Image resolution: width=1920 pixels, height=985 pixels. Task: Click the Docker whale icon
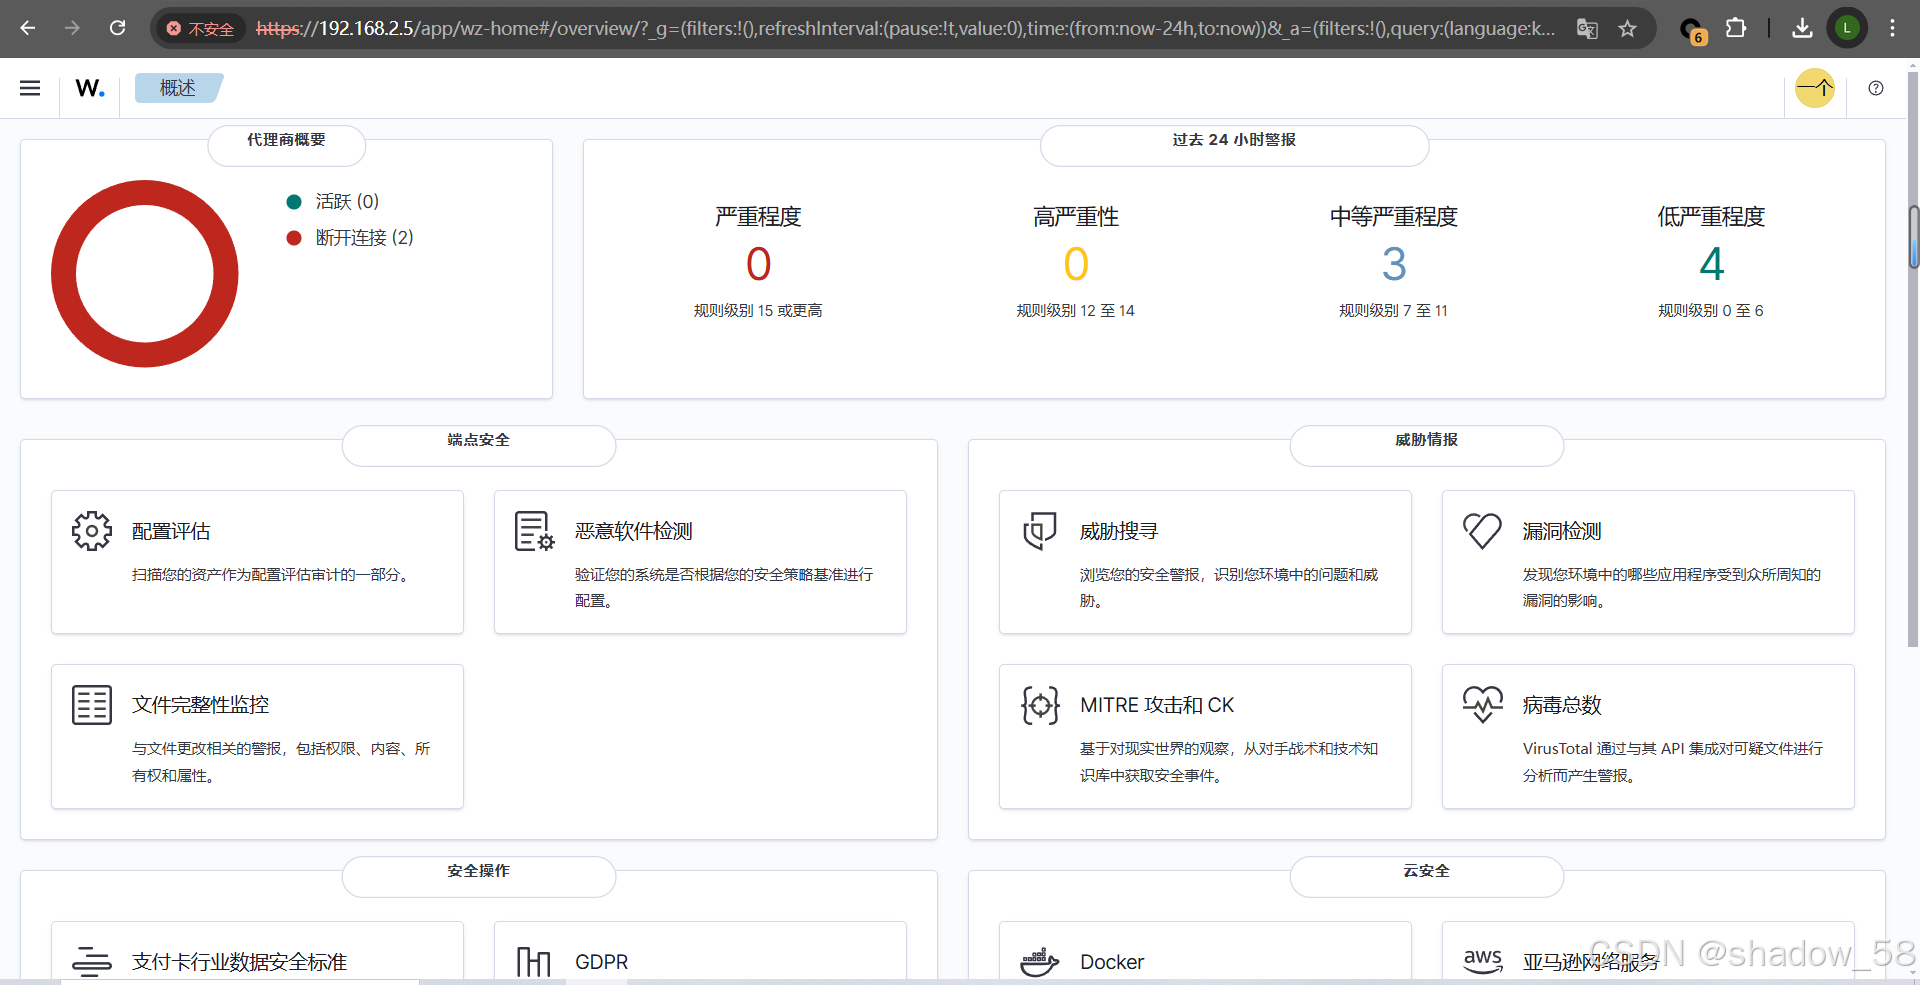click(1040, 962)
